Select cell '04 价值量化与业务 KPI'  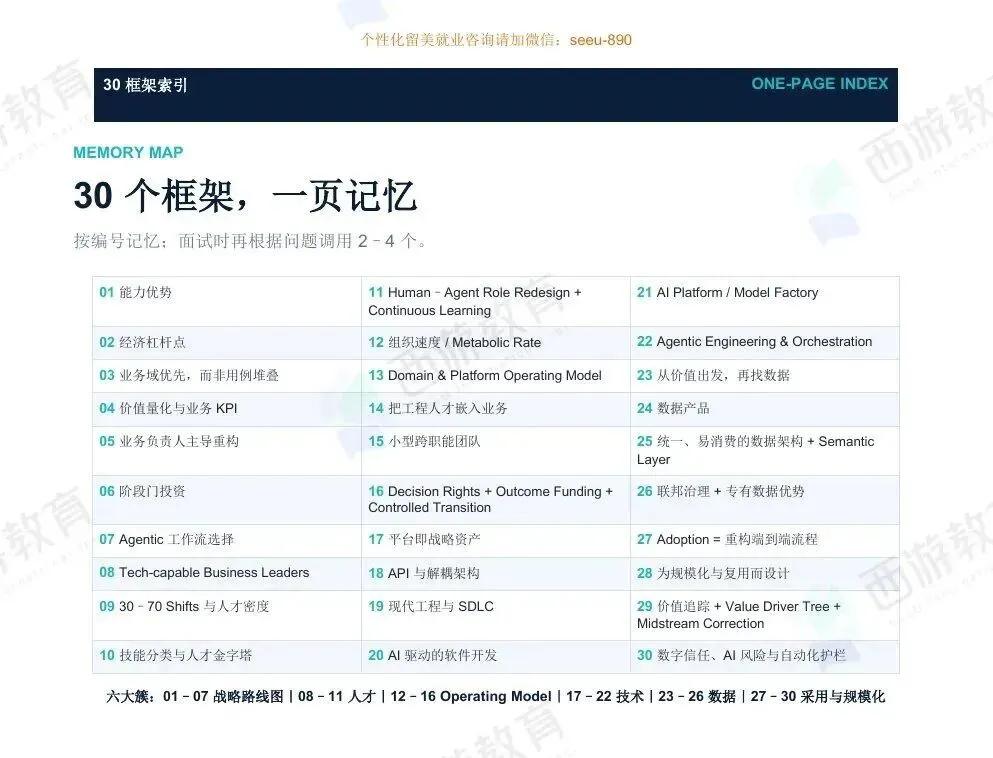[x=227, y=409]
